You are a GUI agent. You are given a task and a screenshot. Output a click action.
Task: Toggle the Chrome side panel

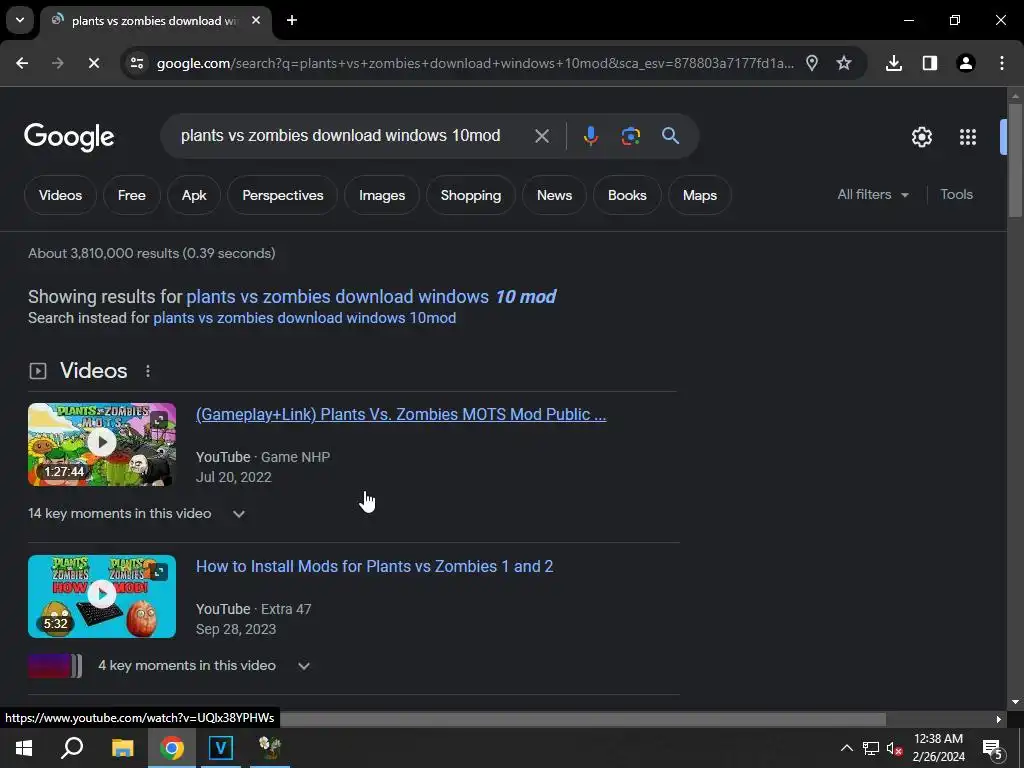pos(930,63)
